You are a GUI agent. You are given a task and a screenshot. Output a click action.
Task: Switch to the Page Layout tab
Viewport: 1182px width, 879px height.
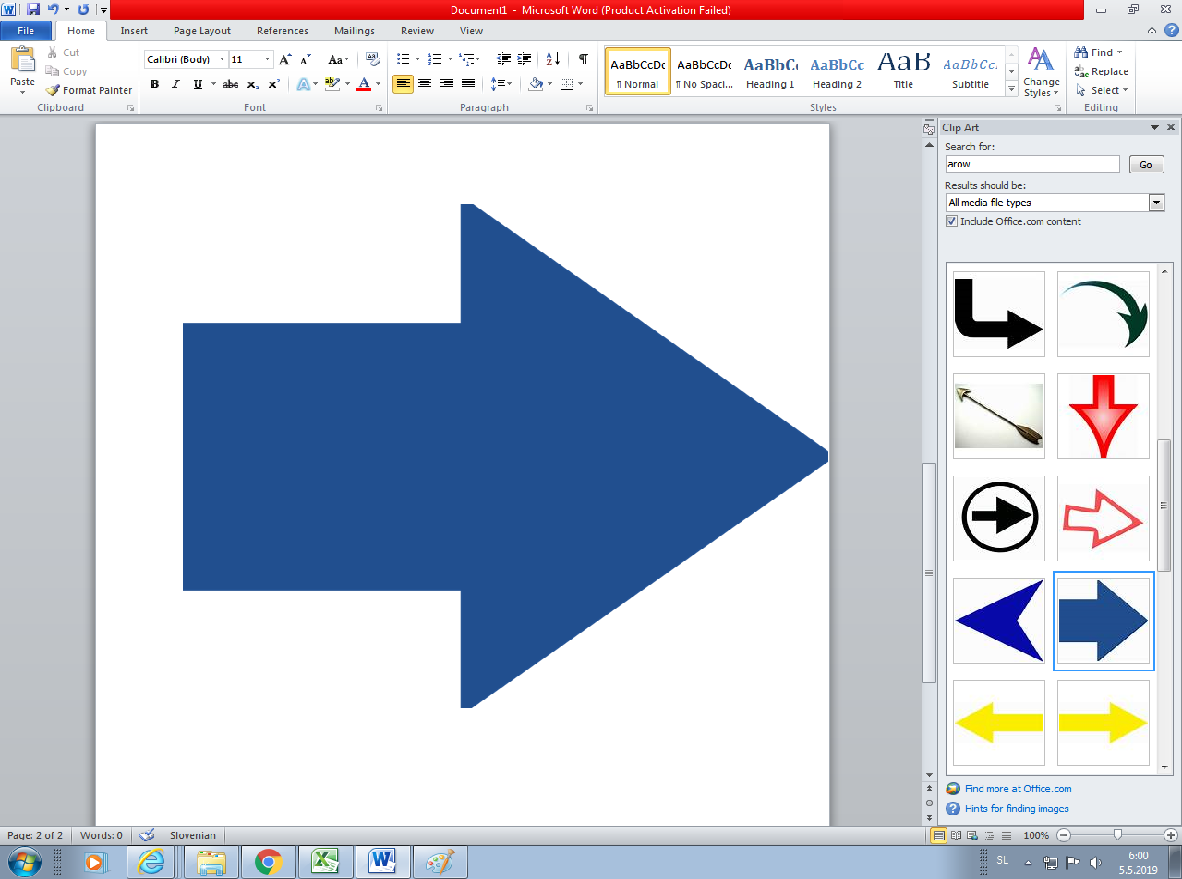point(201,31)
